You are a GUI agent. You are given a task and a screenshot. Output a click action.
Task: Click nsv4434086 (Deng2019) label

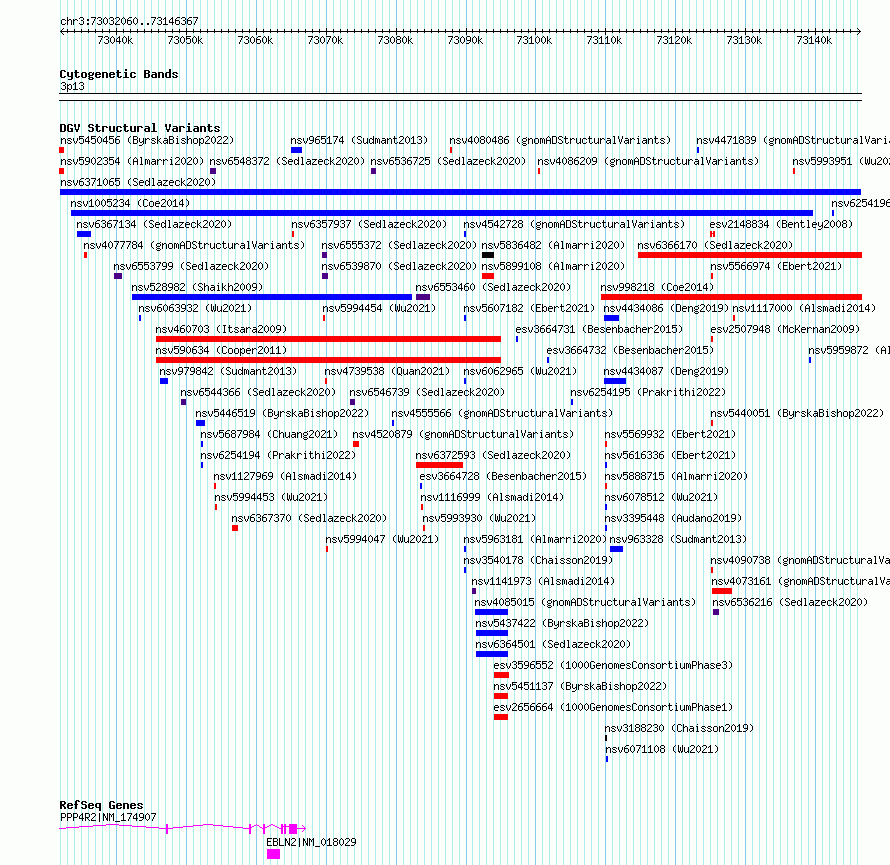point(666,308)
